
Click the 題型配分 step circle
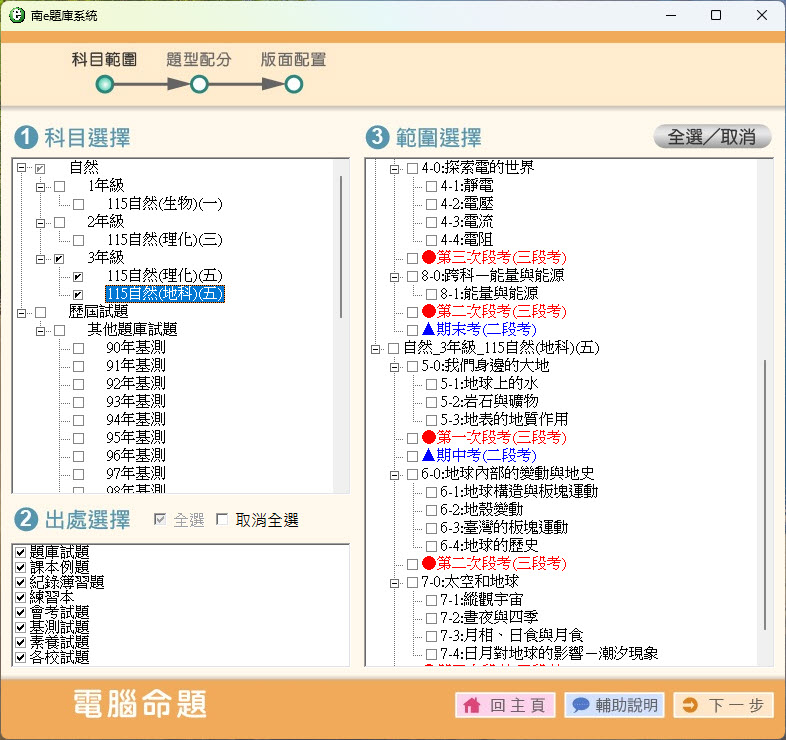199,84
